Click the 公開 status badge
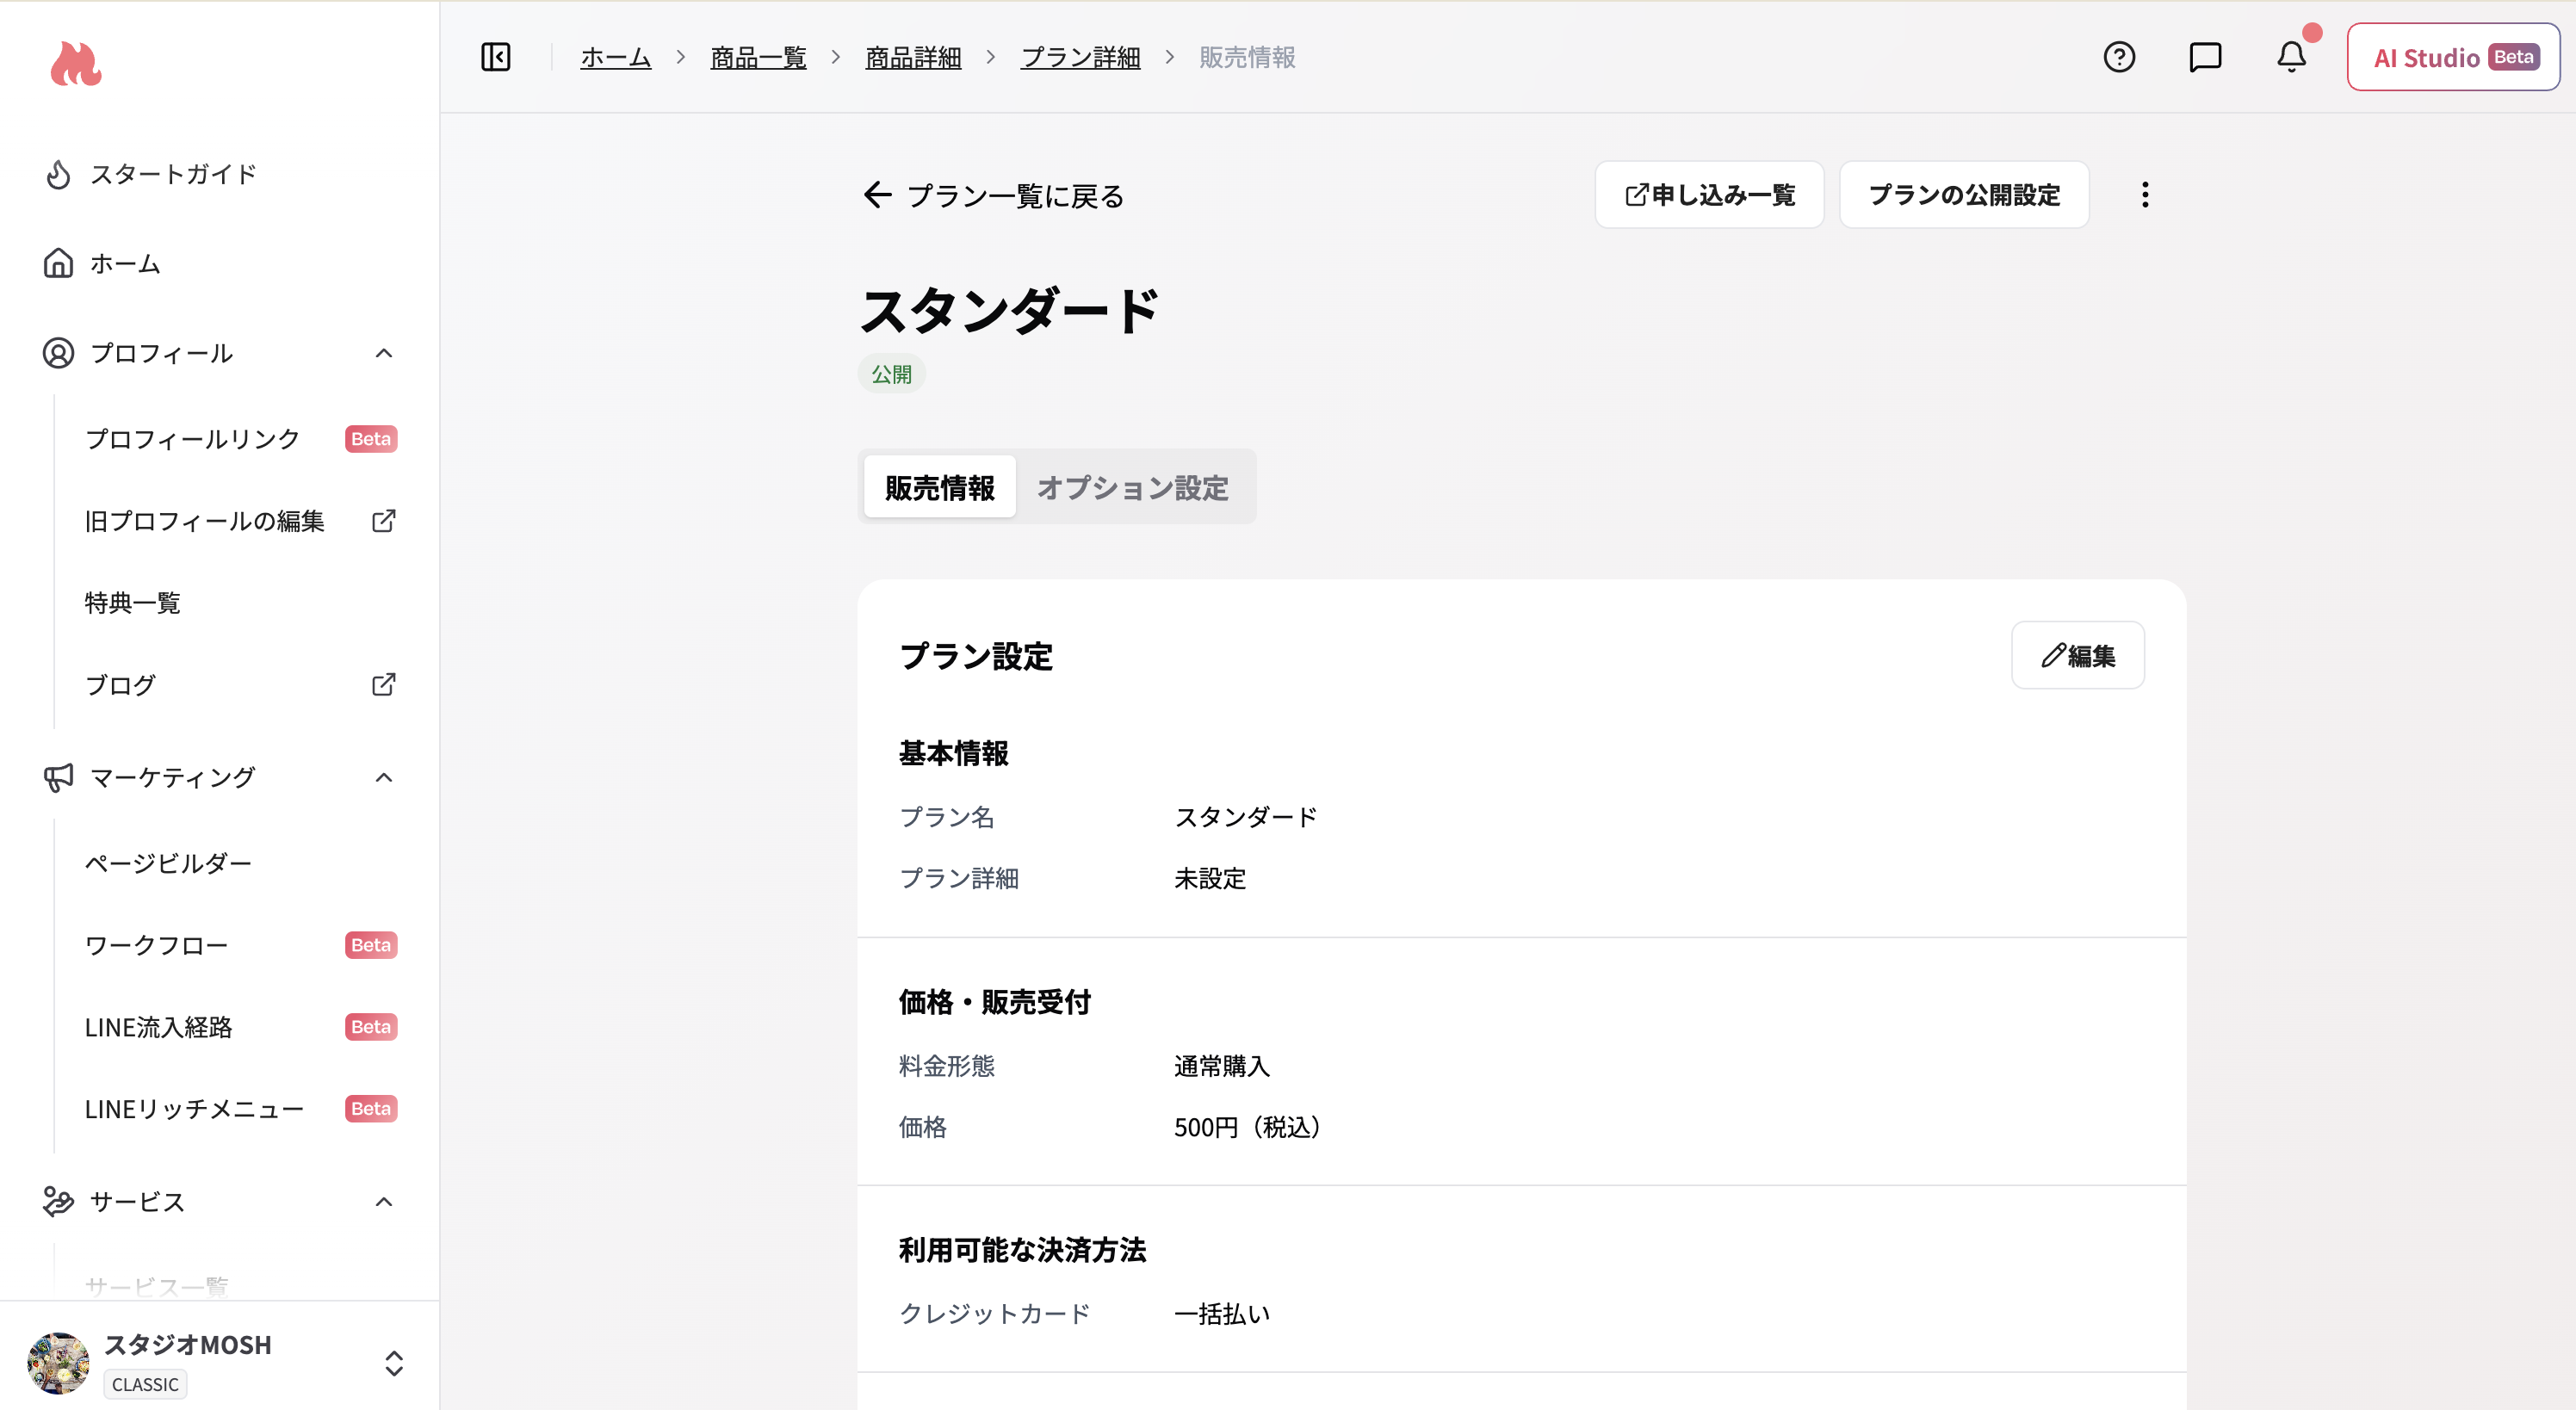 coord(891,374)
